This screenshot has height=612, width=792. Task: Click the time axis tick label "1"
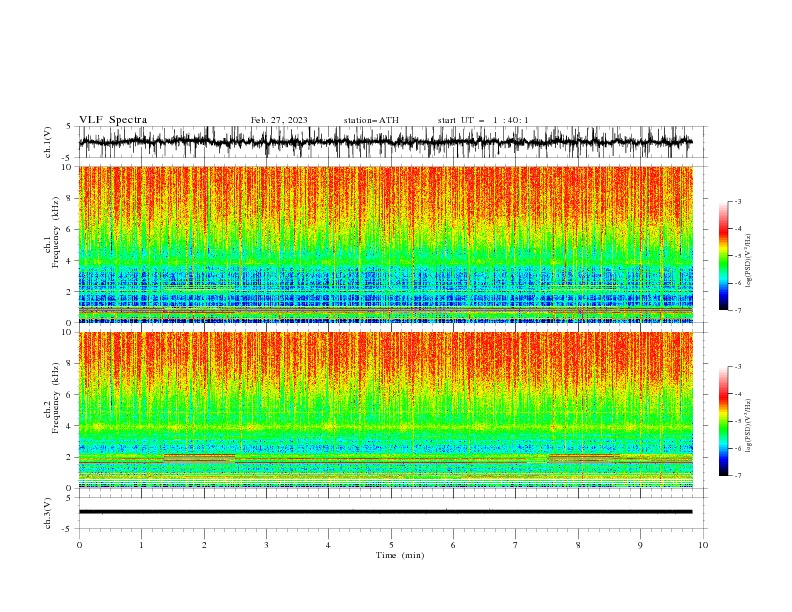point(141,545)
